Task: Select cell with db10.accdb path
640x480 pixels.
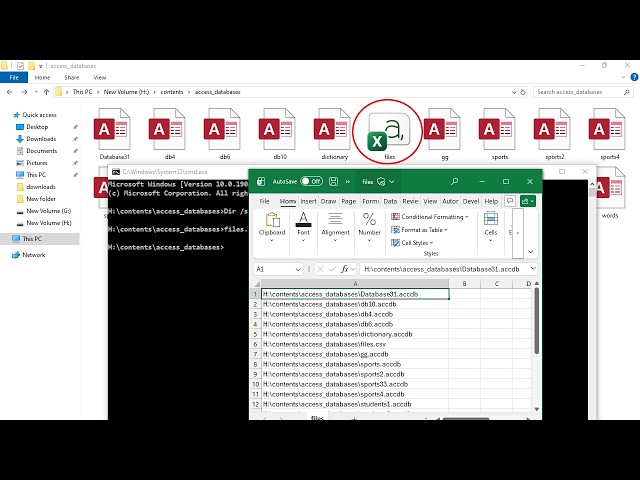Action: [355, 304]
